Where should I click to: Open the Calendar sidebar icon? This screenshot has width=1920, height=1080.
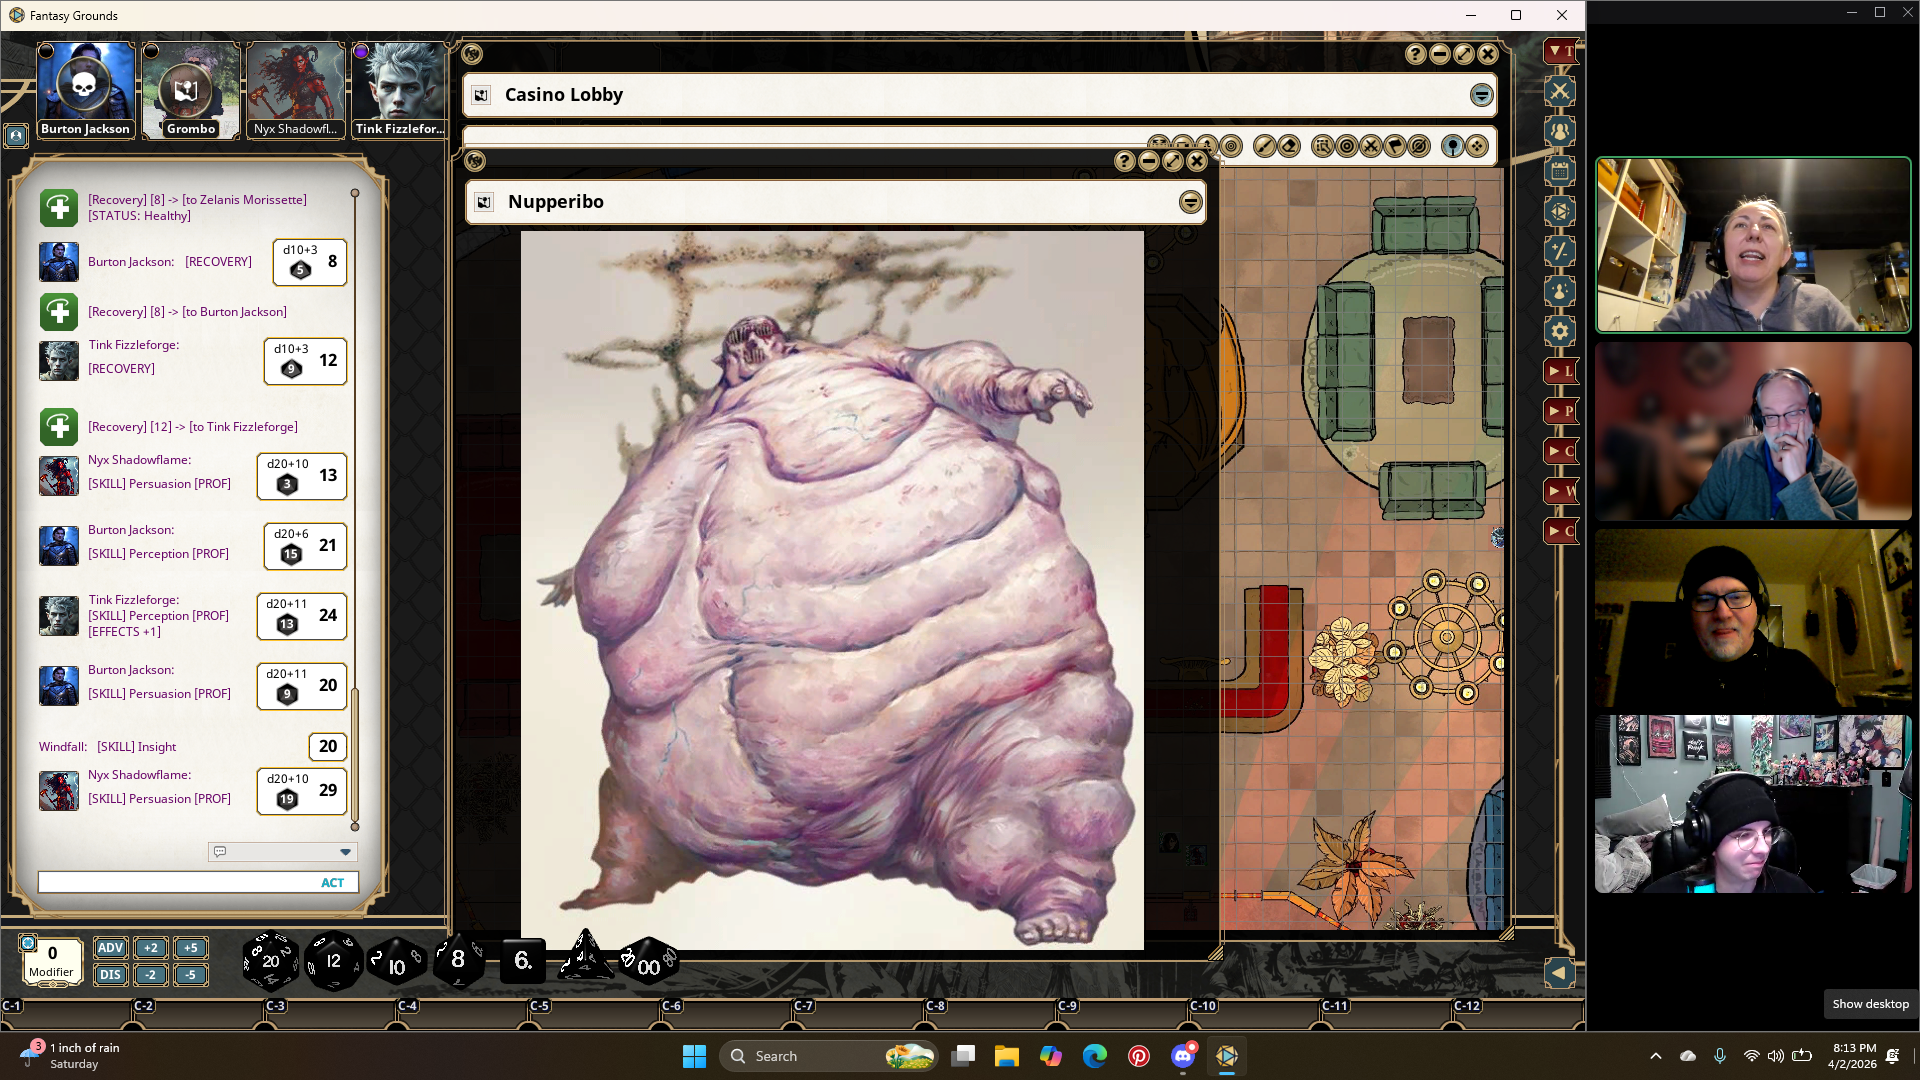[1559, 171]
